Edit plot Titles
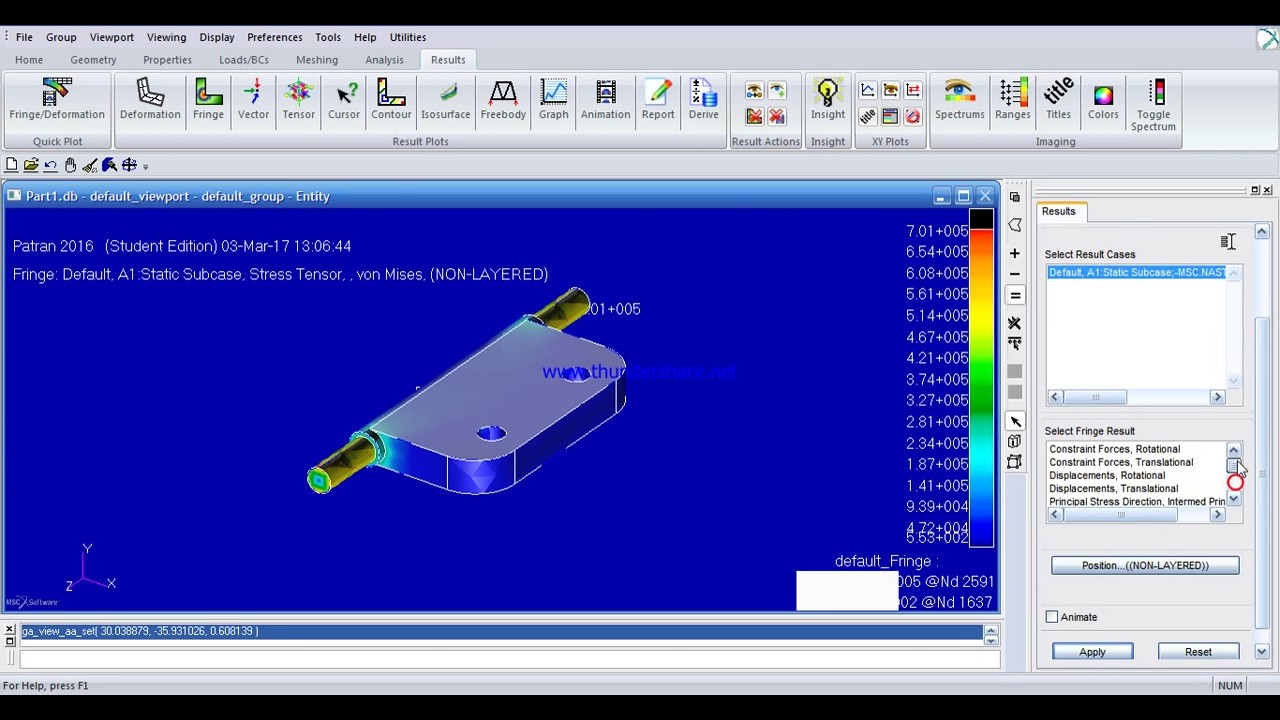 pyautogui.click(x=1058, y=100)
